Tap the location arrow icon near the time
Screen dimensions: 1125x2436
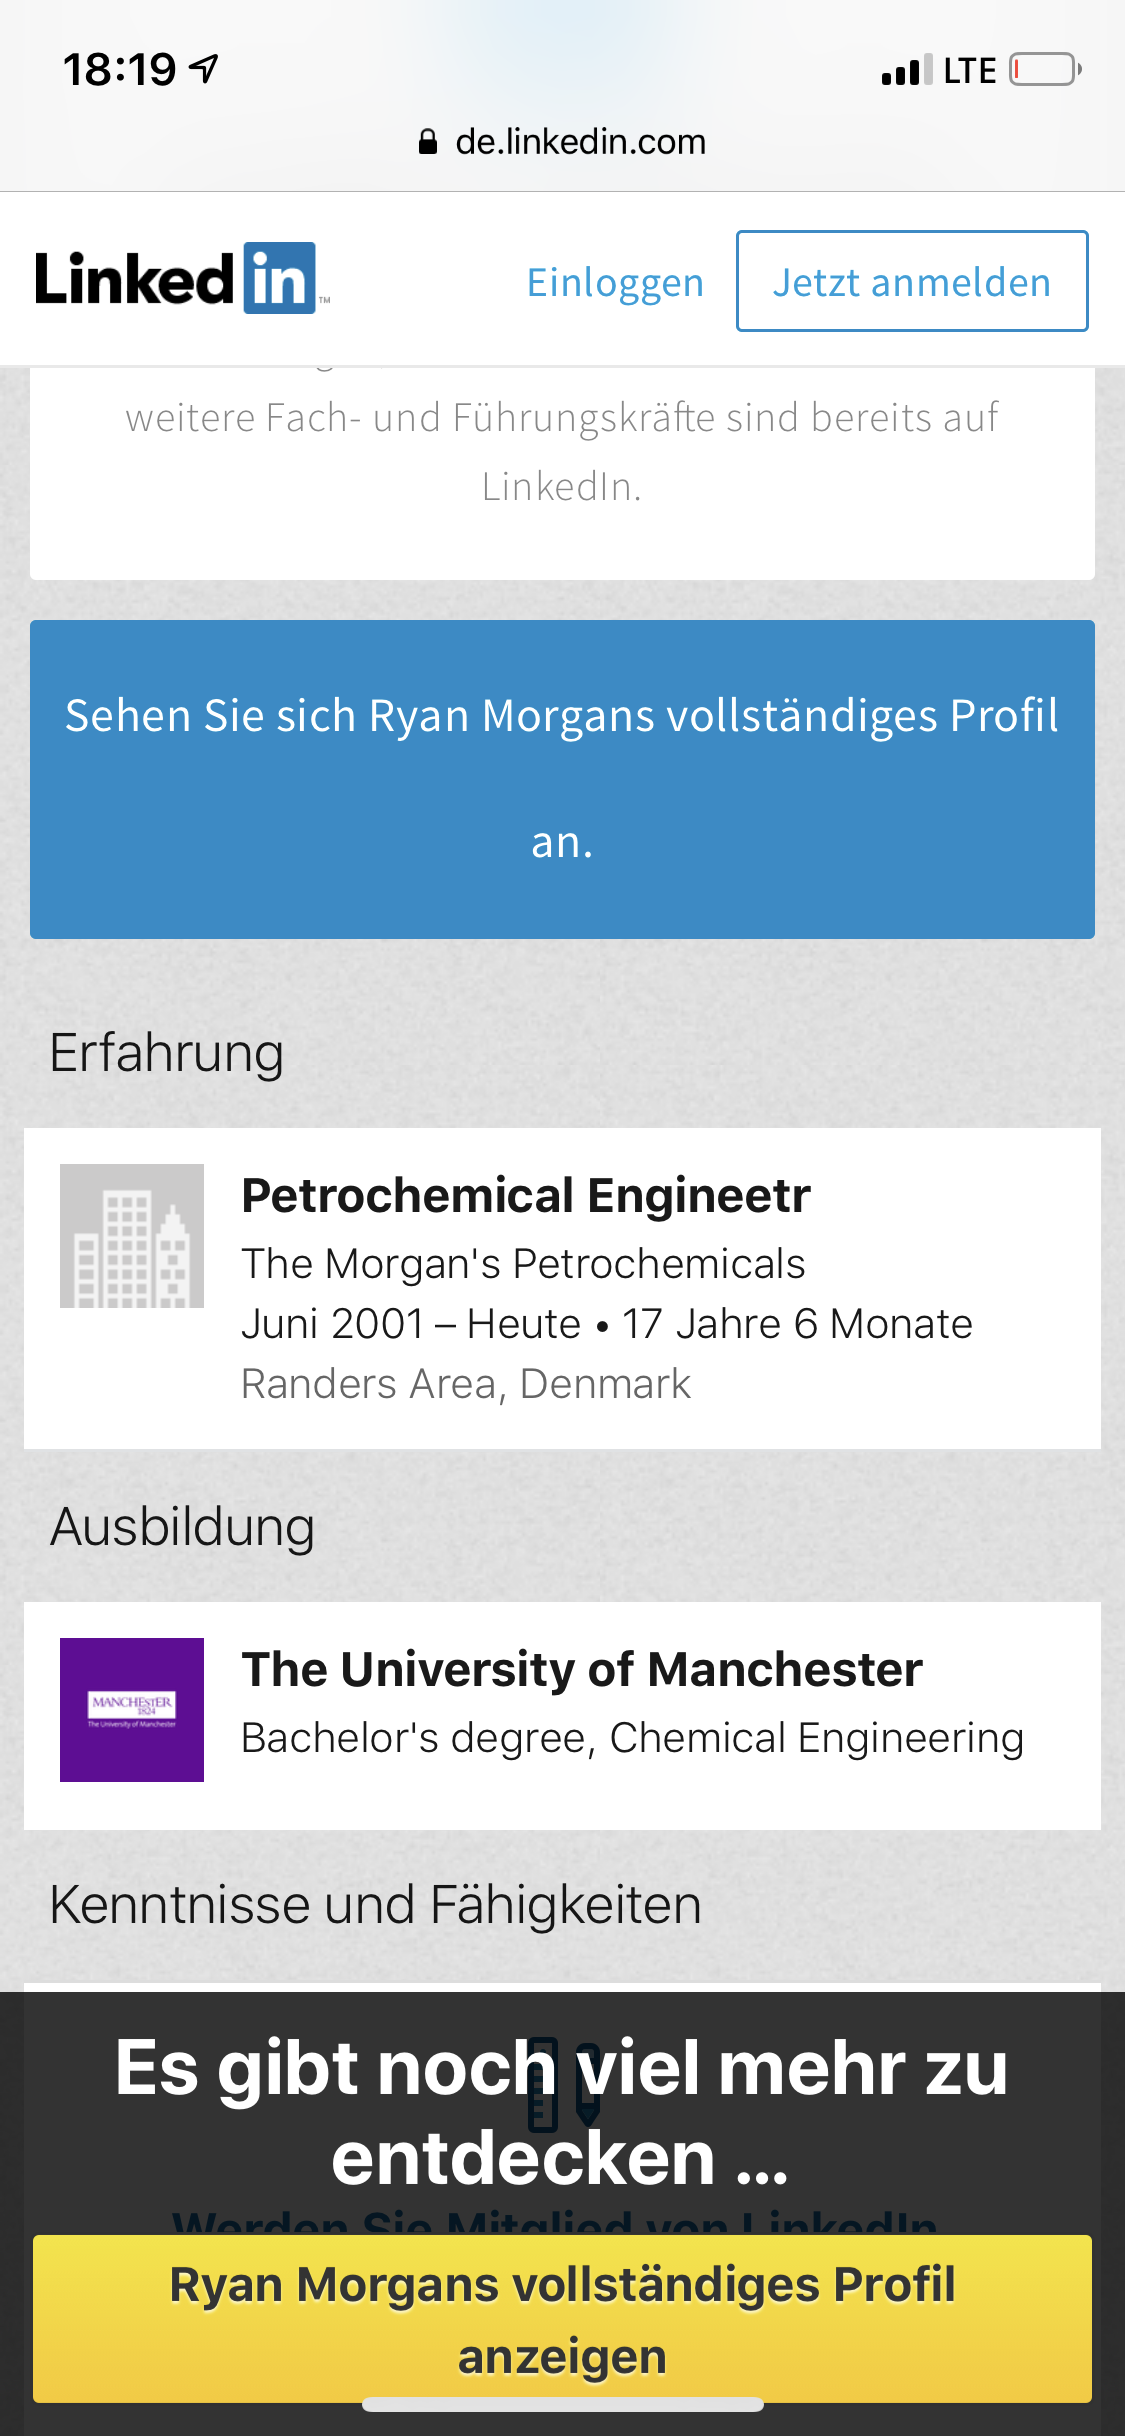click(x=205, y=68)
